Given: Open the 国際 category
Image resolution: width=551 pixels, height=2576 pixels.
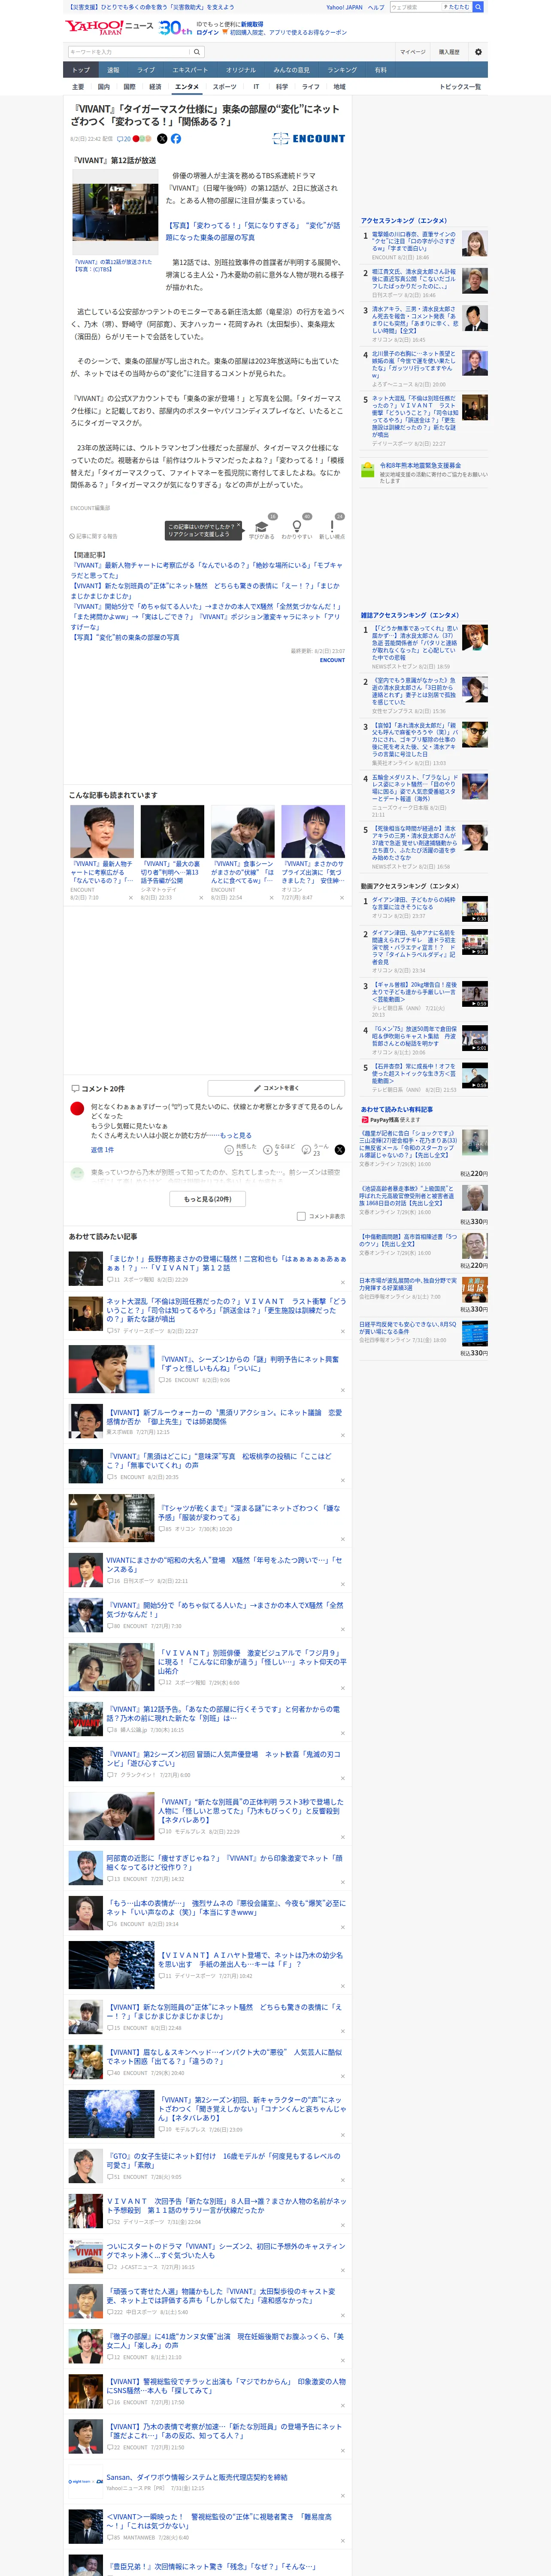Looking at the screenshot, I should (x=129, y=87).
